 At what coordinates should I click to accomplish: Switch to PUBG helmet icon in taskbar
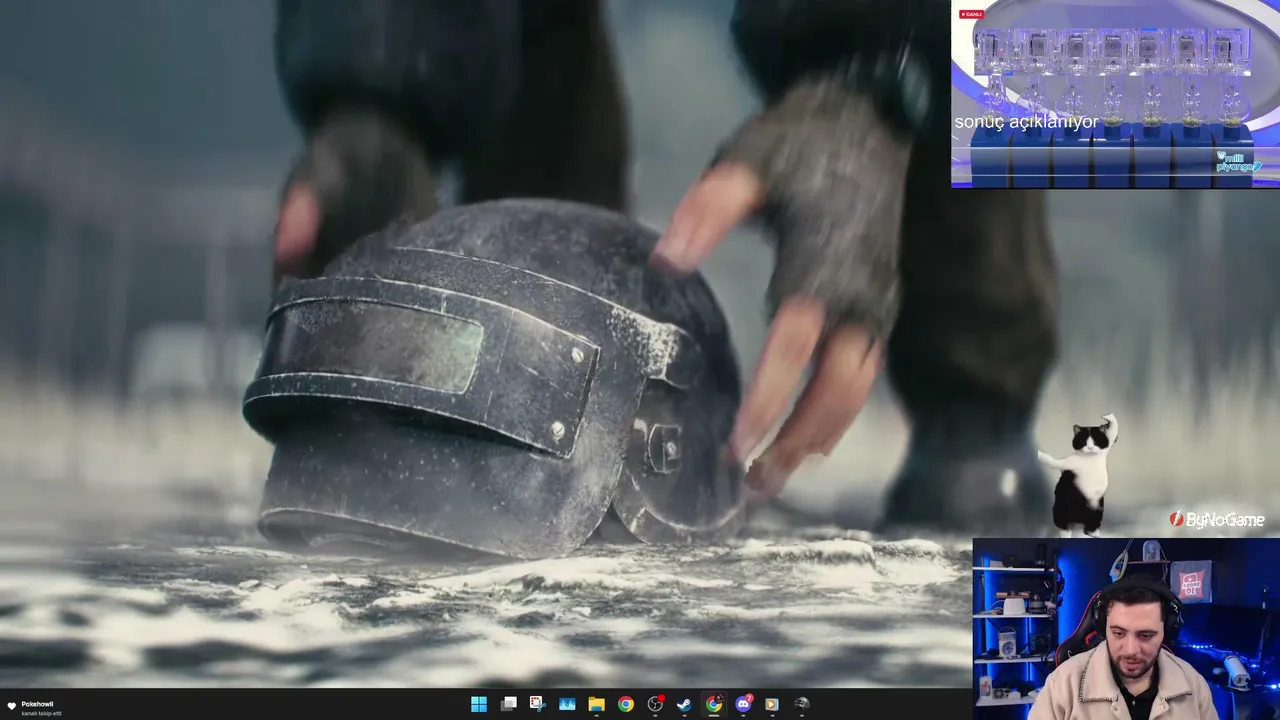pos(801,704)
